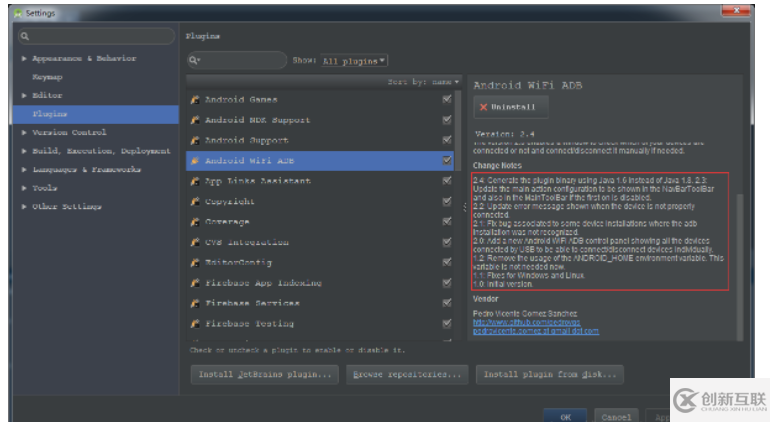Screen dimensions: 770x422
Task: Select Other Settings label in tree
Action: click(67, 207)
